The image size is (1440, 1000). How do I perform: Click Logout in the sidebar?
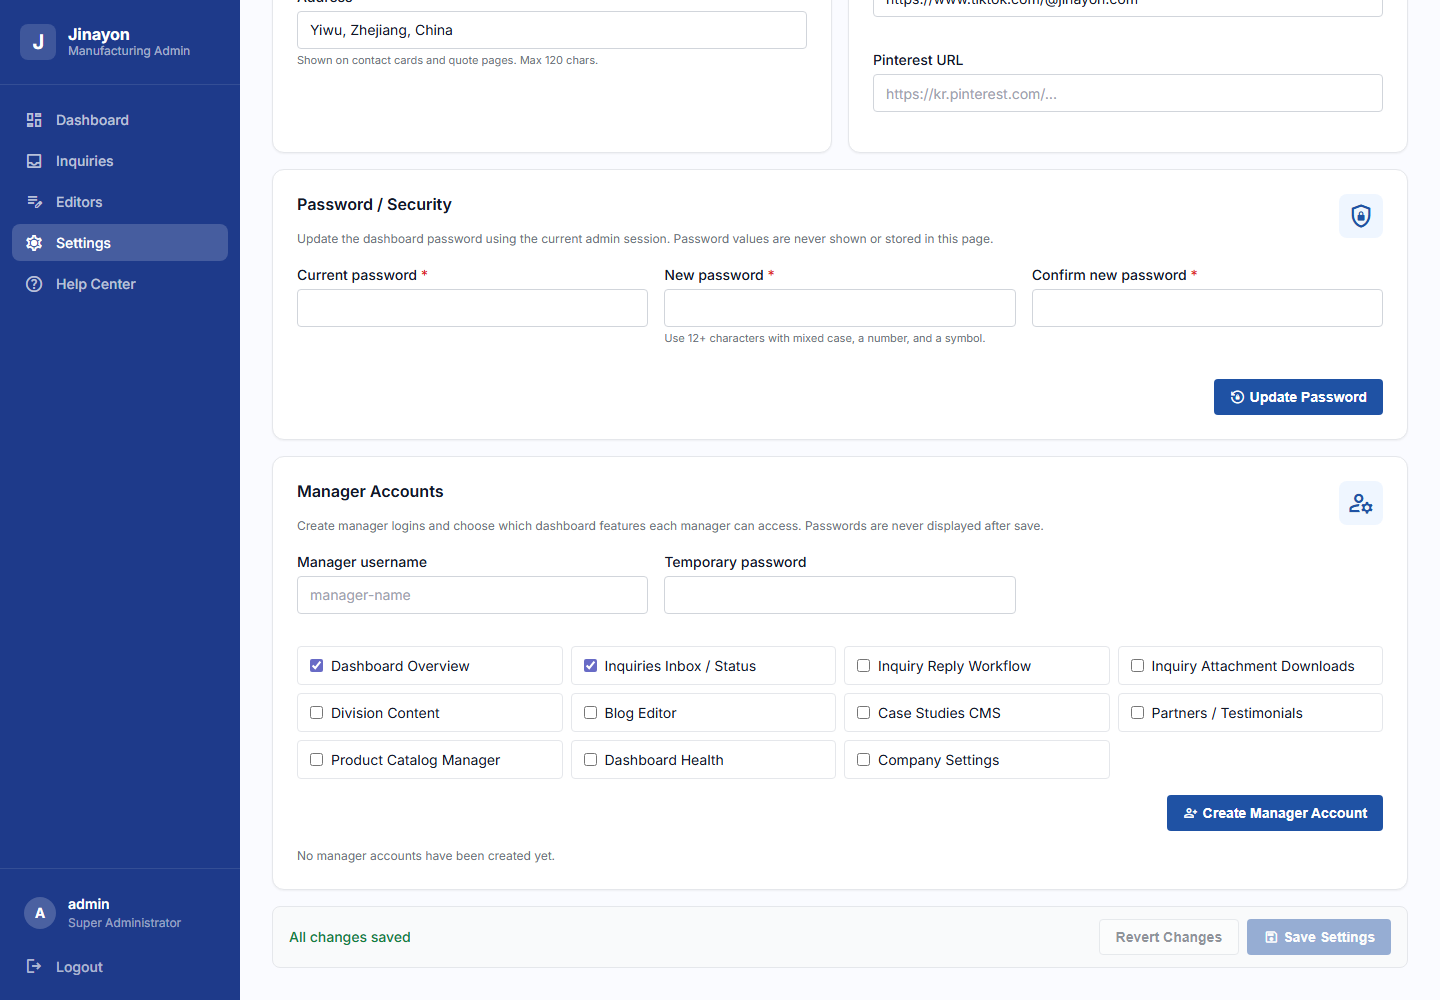coord(120,966)
